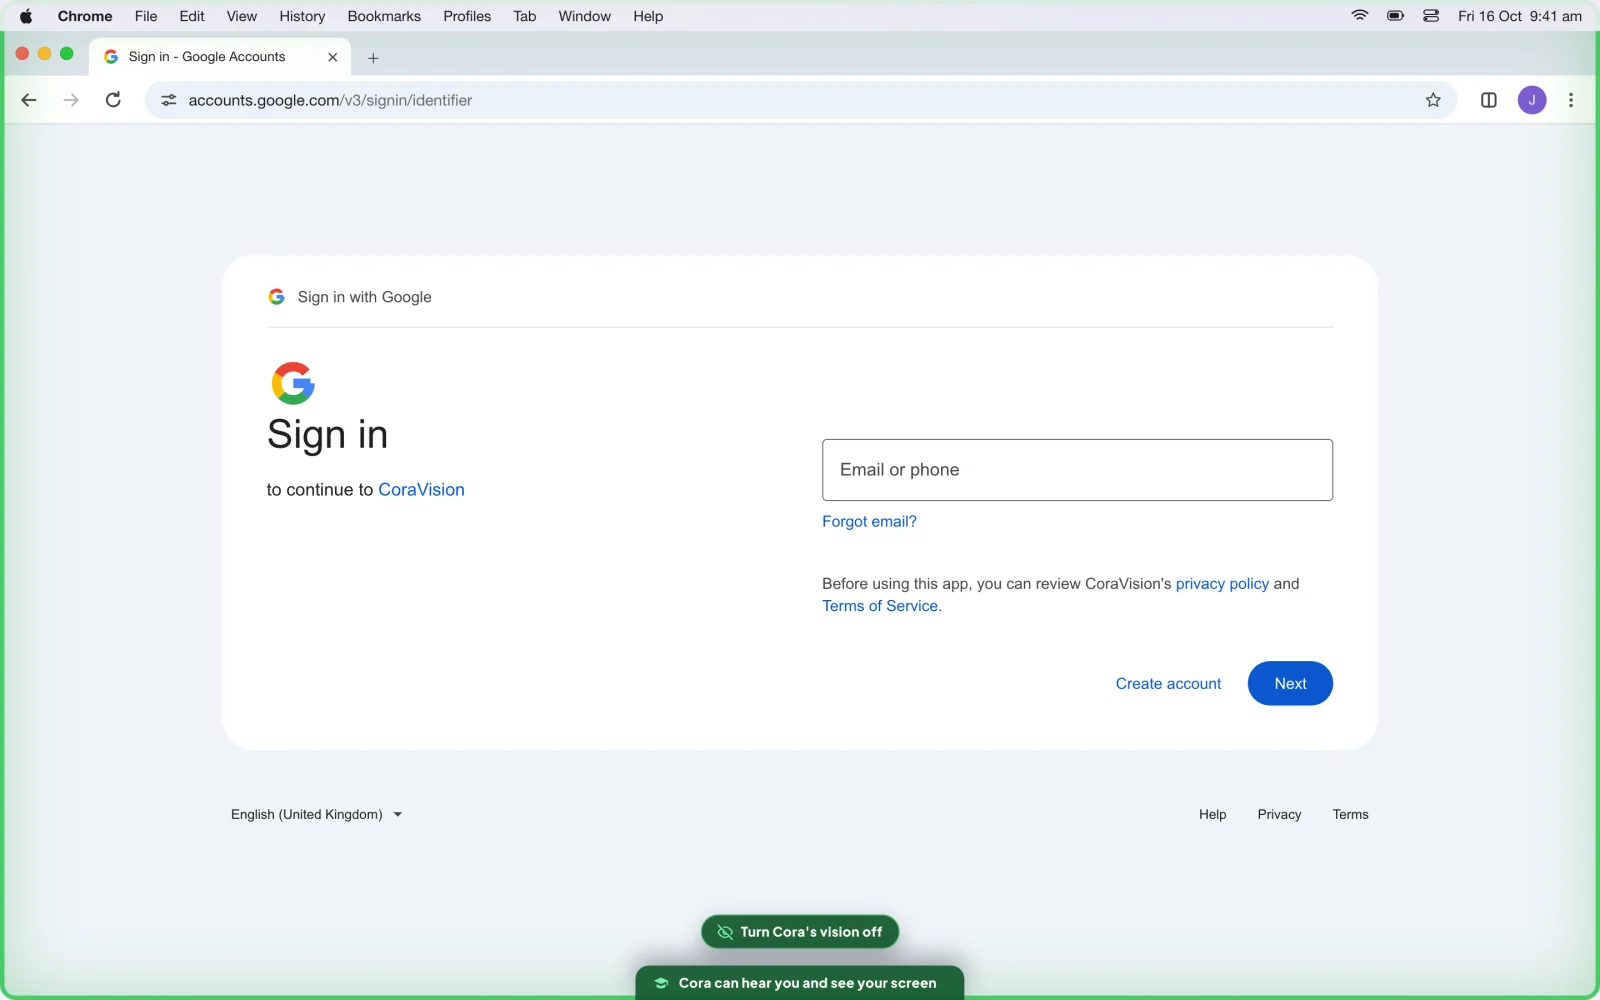Open a new tab with plus icon
This screenshot has height=1000, width=1600.
pos(373,58)
